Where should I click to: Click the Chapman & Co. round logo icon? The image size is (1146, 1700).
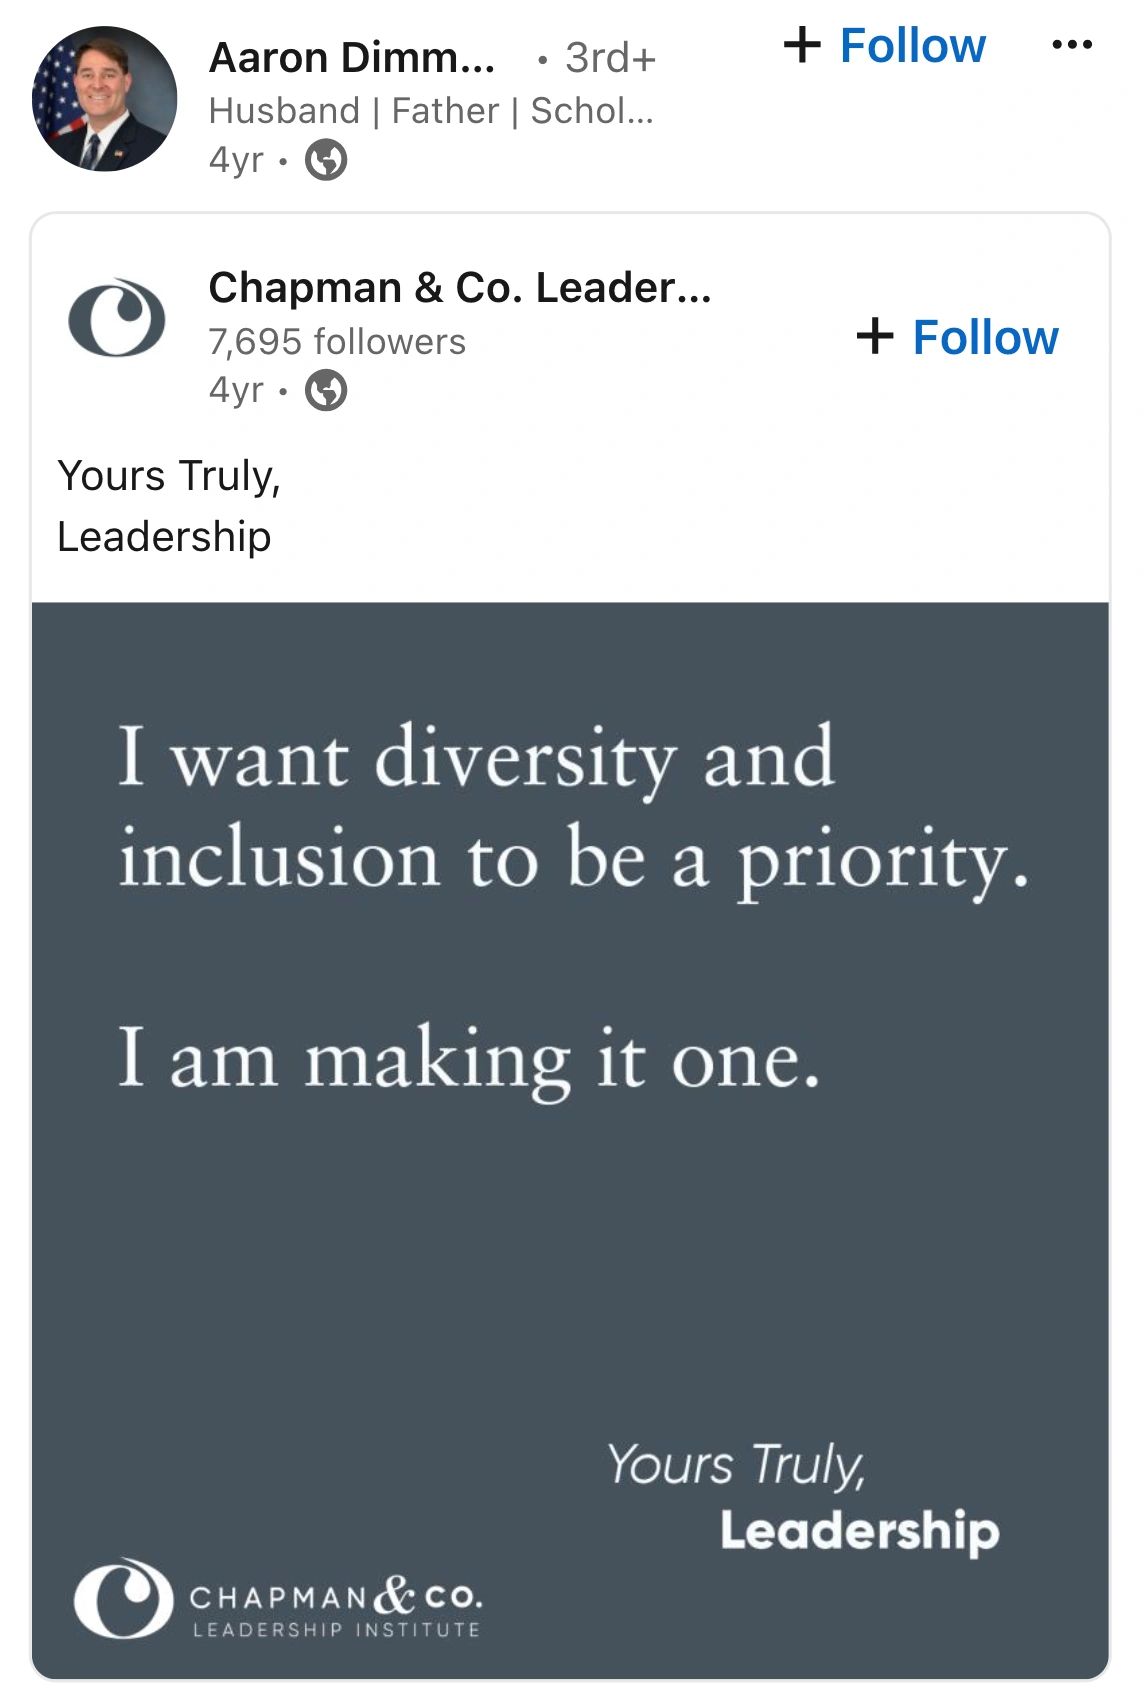[116, 317]
